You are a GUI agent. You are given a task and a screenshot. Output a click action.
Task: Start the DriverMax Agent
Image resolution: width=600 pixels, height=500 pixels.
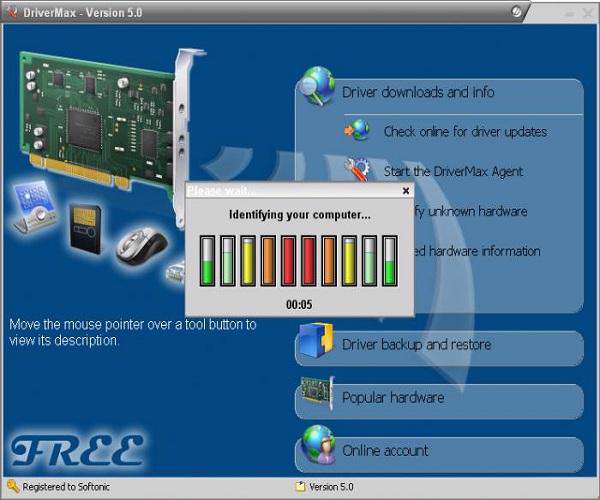pos(453,171)
